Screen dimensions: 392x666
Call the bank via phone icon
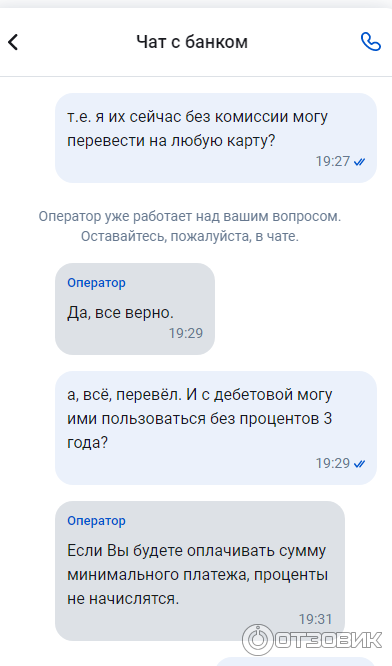coord(370,42)
